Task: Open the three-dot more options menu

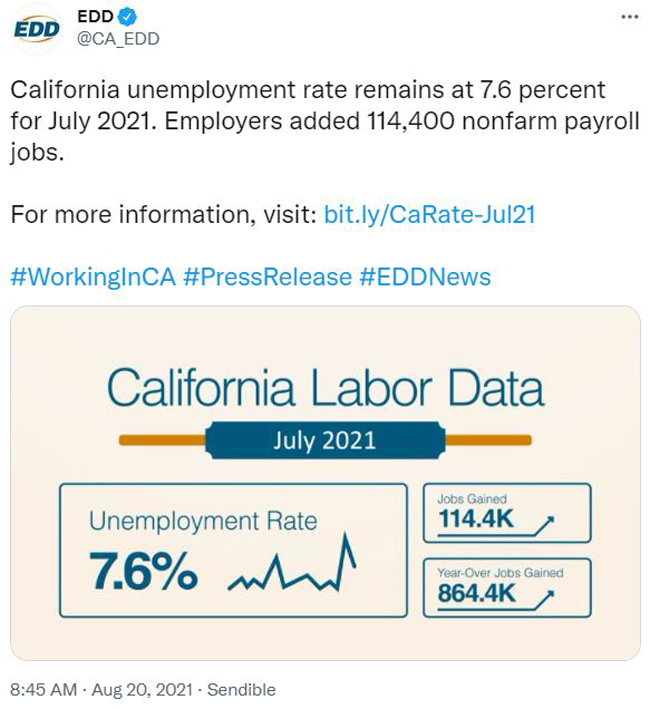Action: point(630,17)
